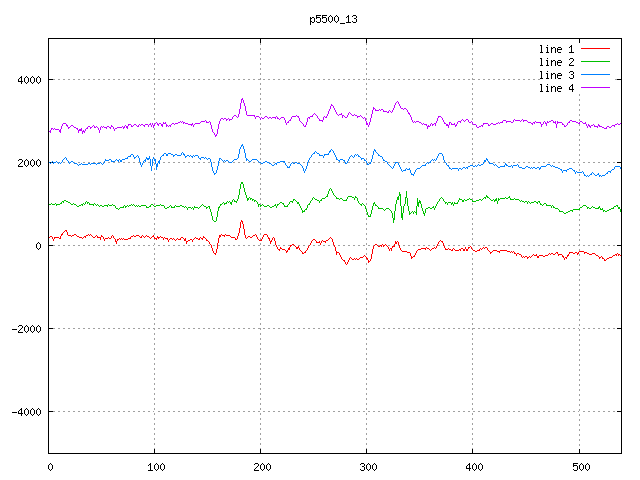This screenshot has width=640, height=480.
Task: Click the 100 x-axis tick label
Action: (155, 466)
